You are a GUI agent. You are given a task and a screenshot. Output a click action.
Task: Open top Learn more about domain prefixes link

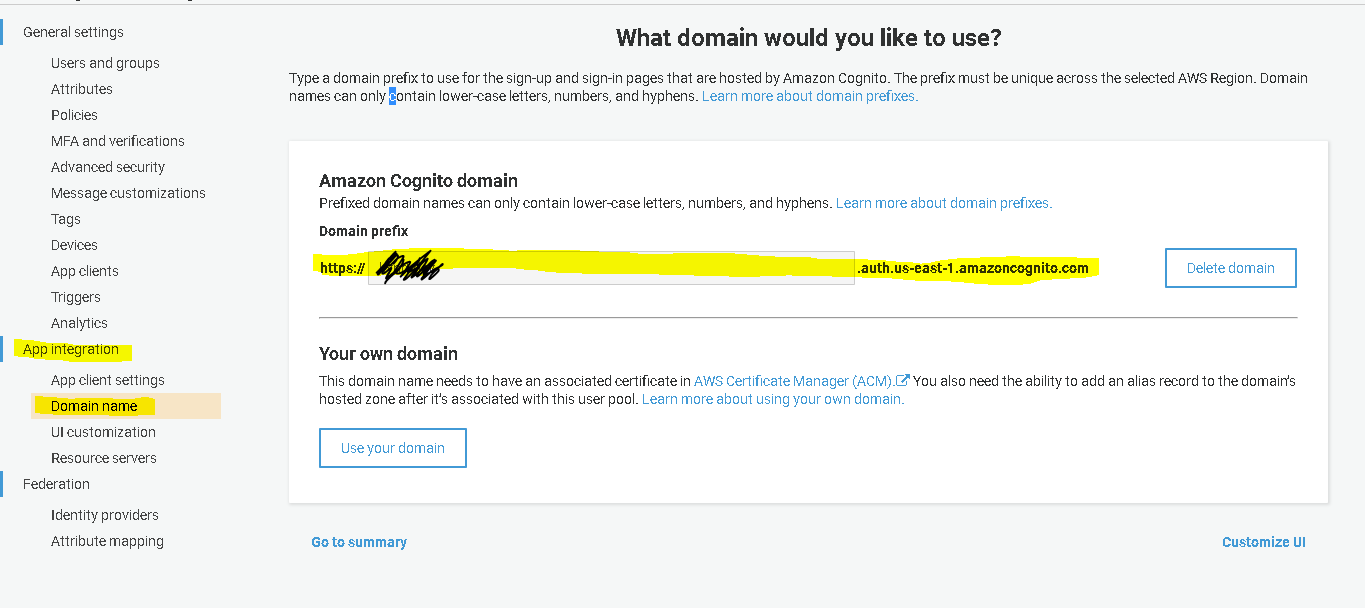tap(810, 96)
